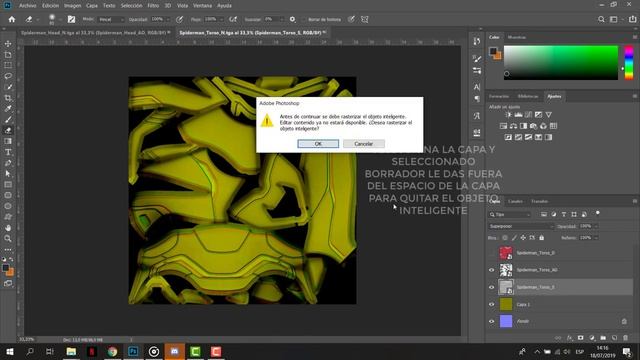Click the Create new group folder icon
Viewport: 640px width, 360px height.
(x=603, y=338)
